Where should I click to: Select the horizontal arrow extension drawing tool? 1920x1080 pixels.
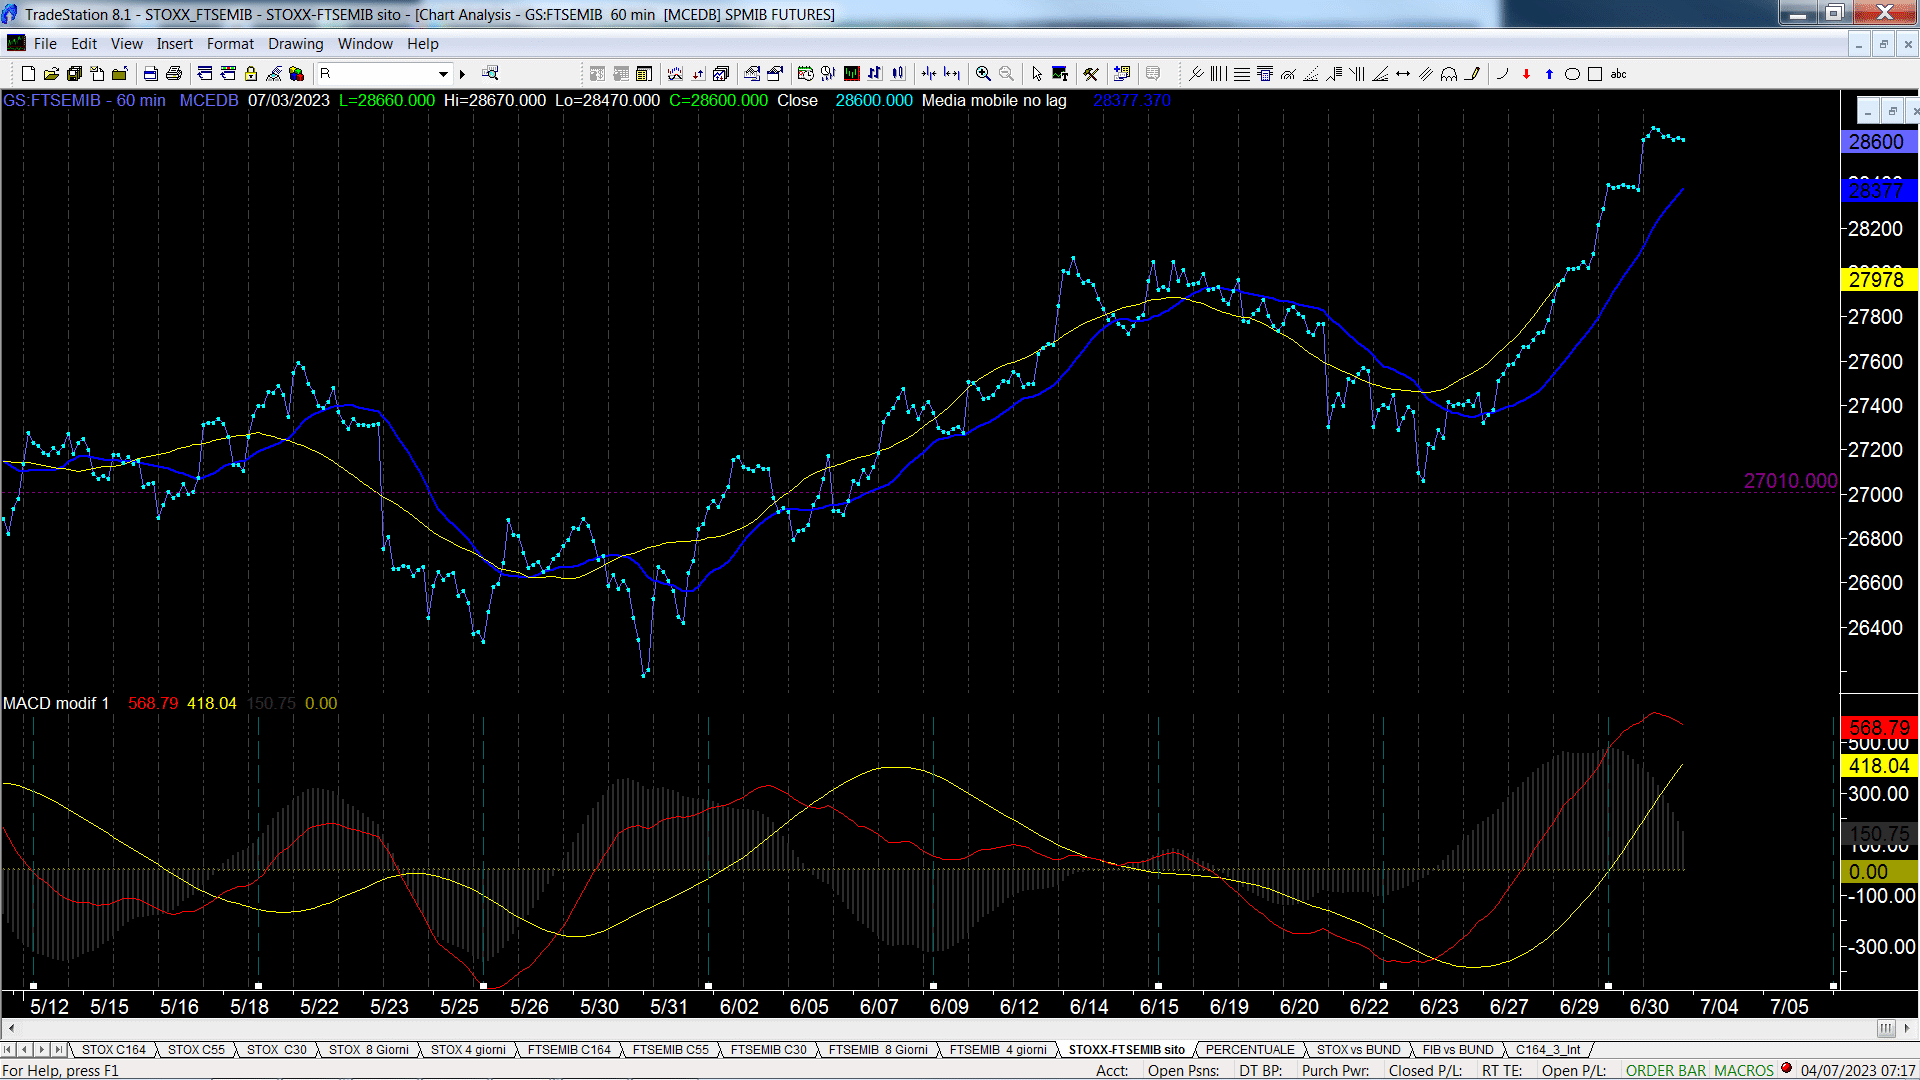coord(1403,74)
